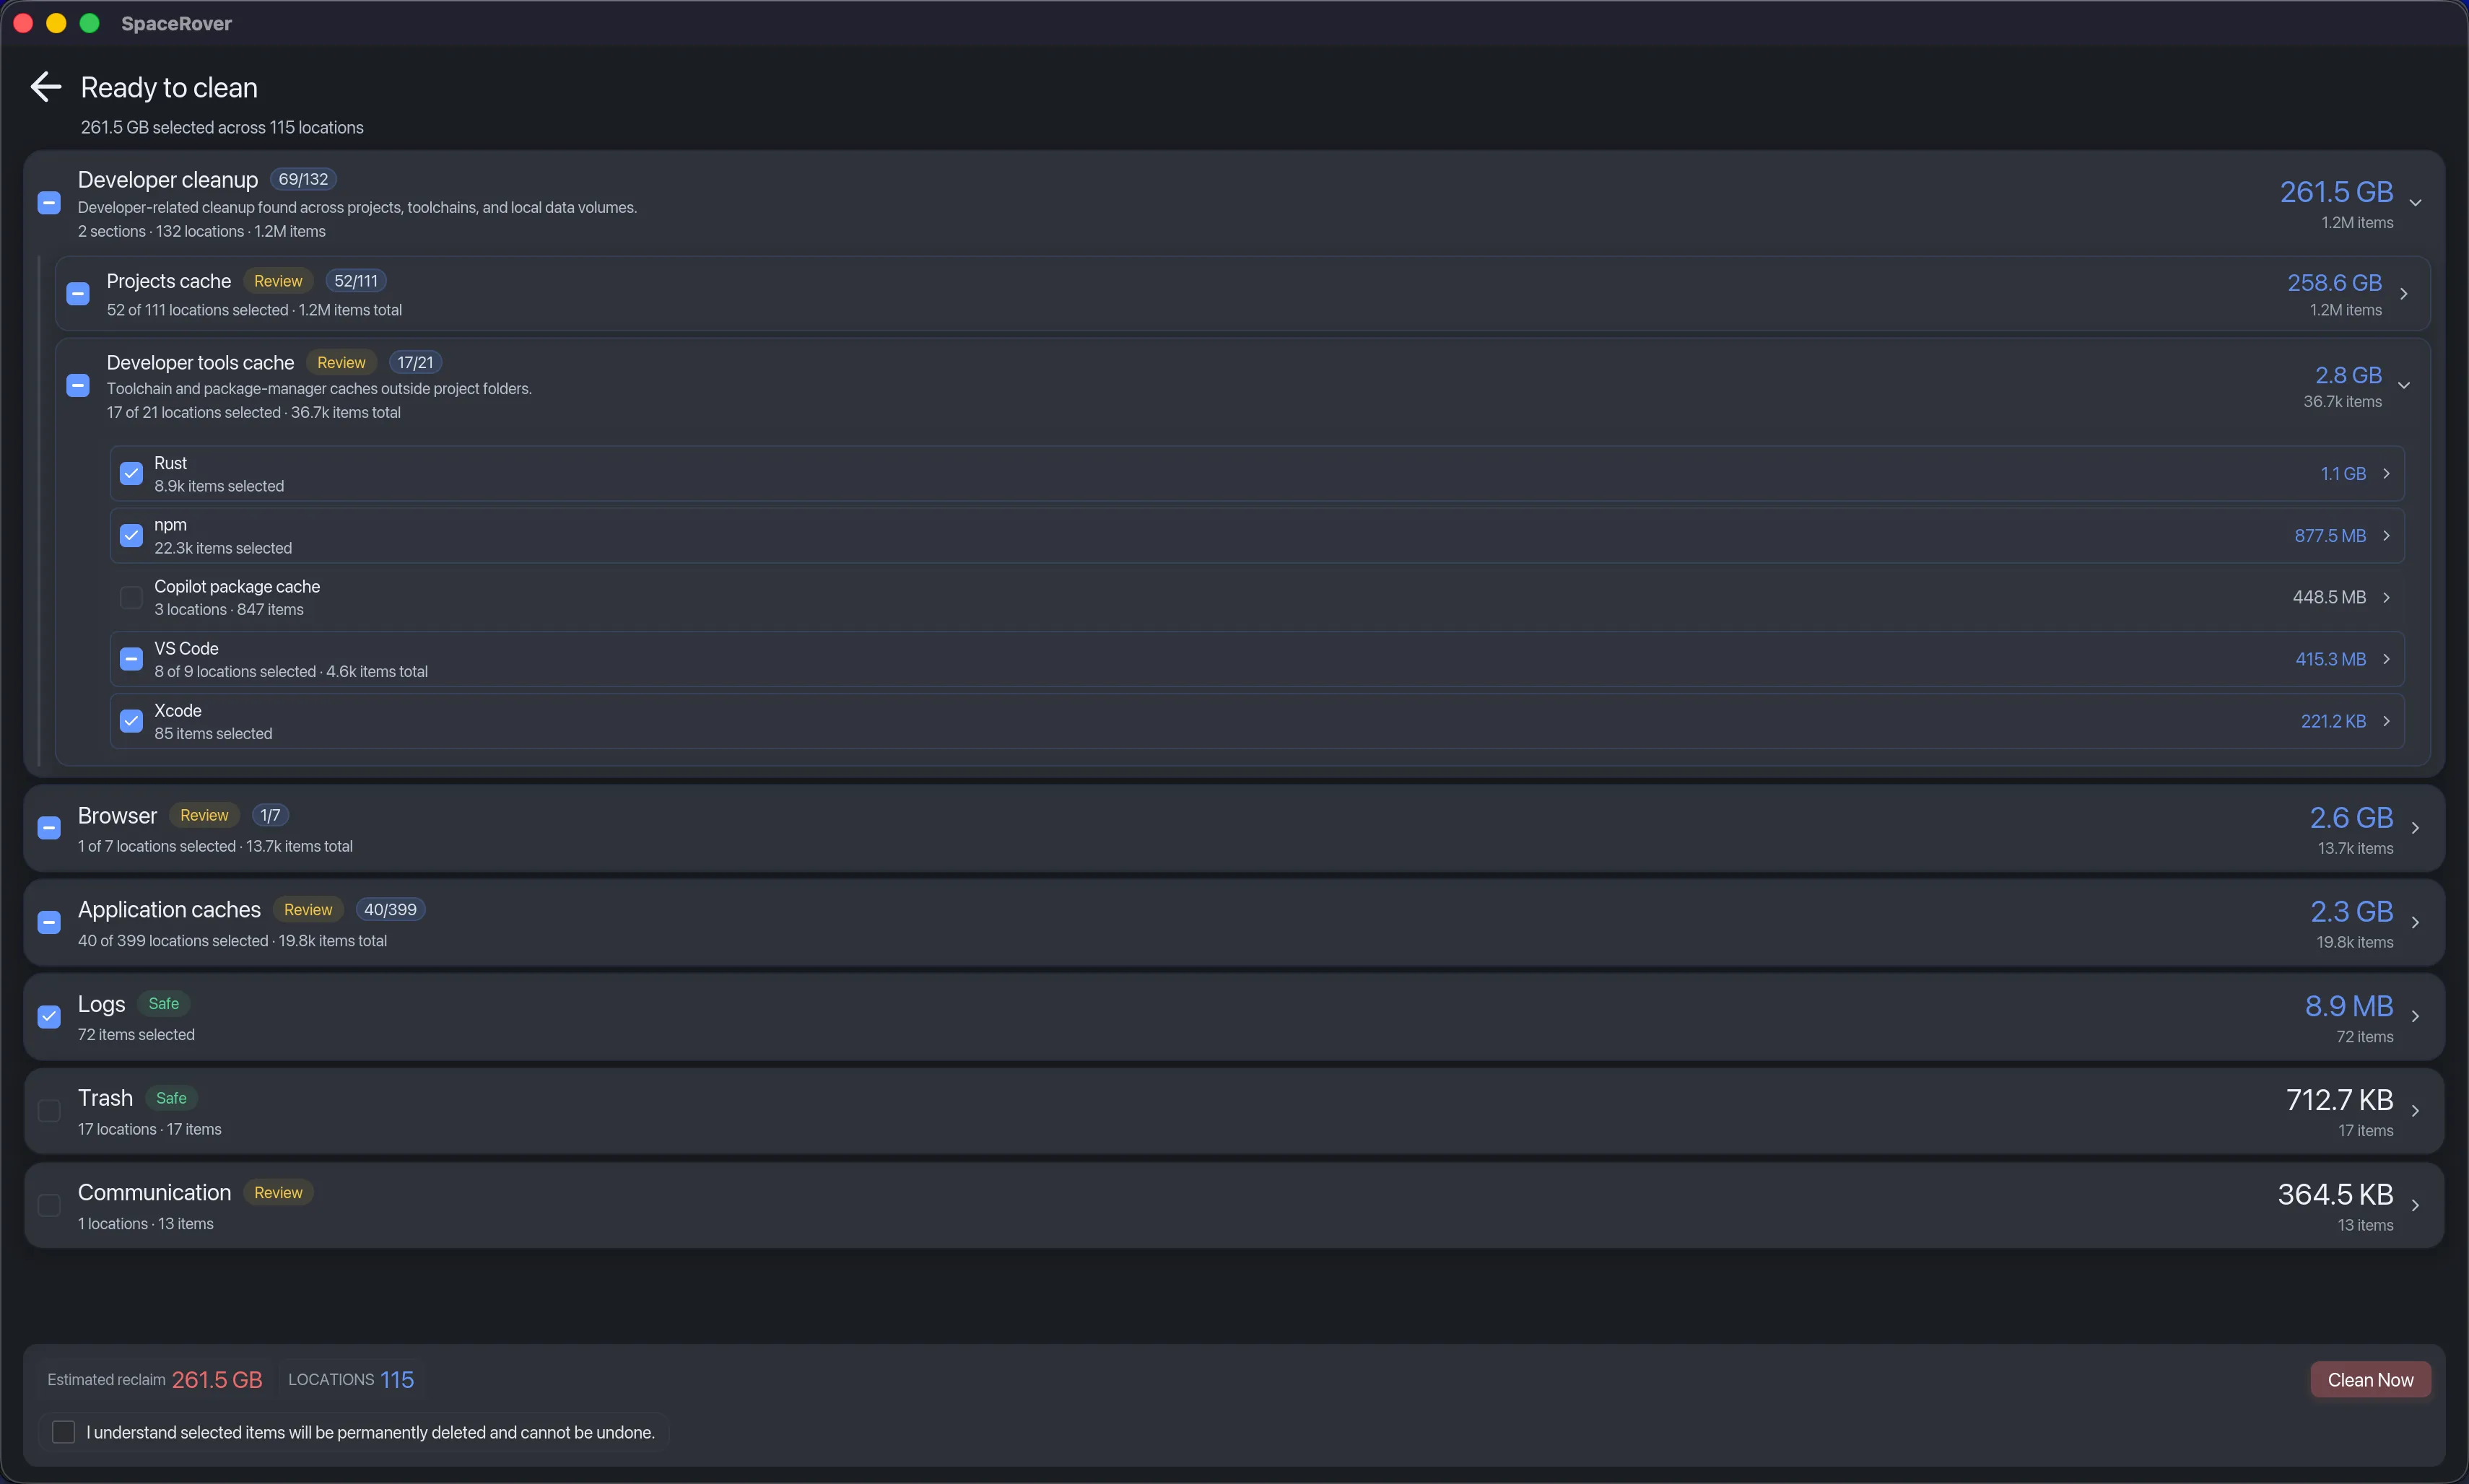Click the 69/132 count badge
The width and height of the screenshot is (2469, 1484).
303,179
